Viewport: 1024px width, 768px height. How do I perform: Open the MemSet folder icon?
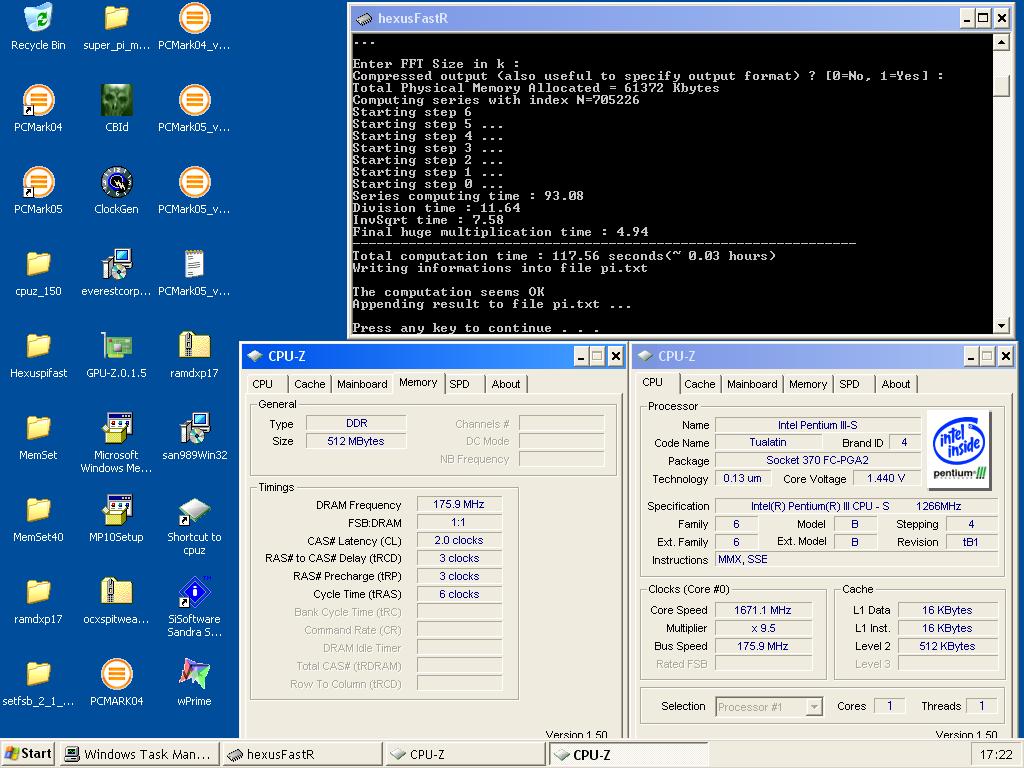(39, 428)
